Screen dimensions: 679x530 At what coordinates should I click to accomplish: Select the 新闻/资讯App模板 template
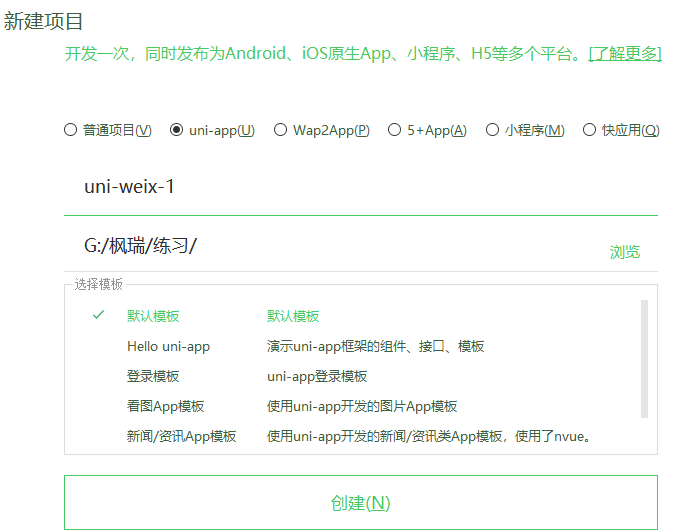(181, 436)
